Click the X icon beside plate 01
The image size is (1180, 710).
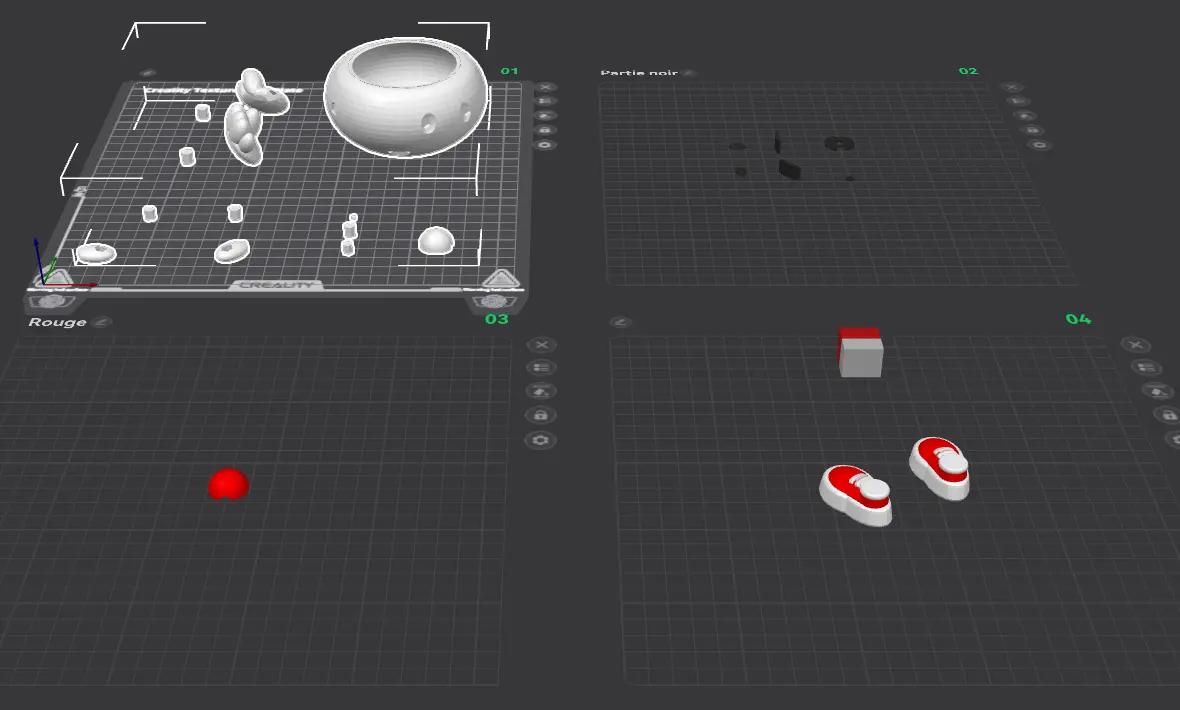[x=546, y=87]
